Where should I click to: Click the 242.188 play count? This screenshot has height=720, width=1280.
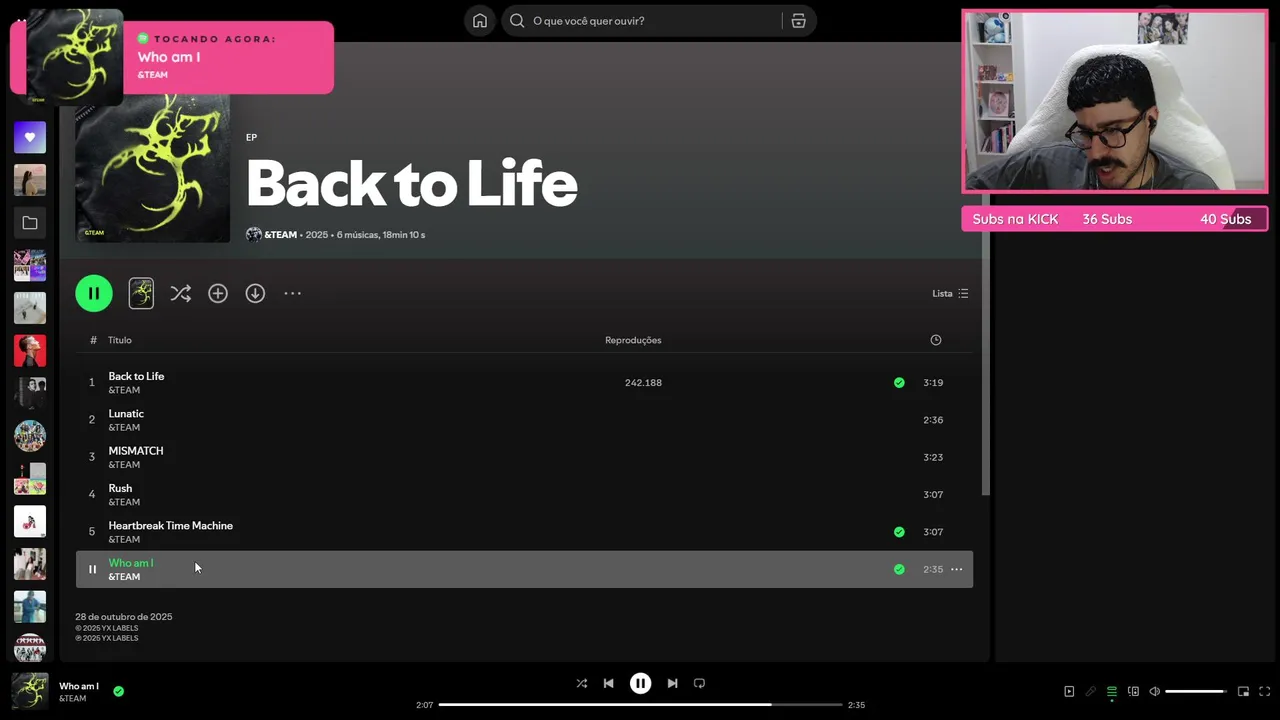[643, 382]
